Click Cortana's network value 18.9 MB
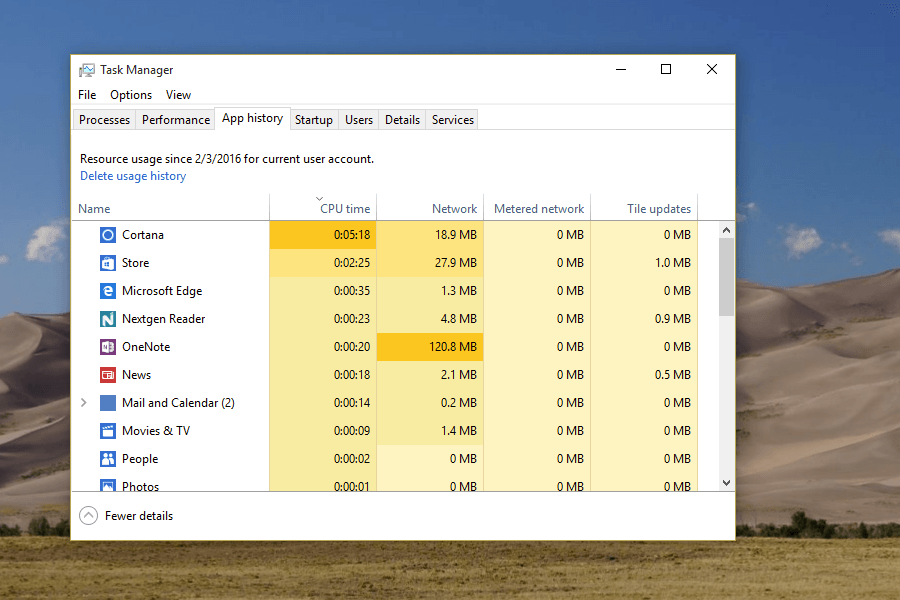This screenshot has height=600, width=900. [456, 235]
